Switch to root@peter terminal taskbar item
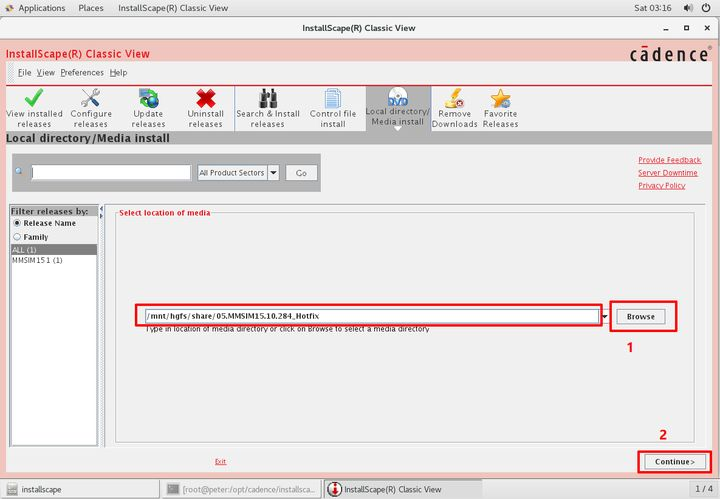720x499 pixels. [242, 489]
